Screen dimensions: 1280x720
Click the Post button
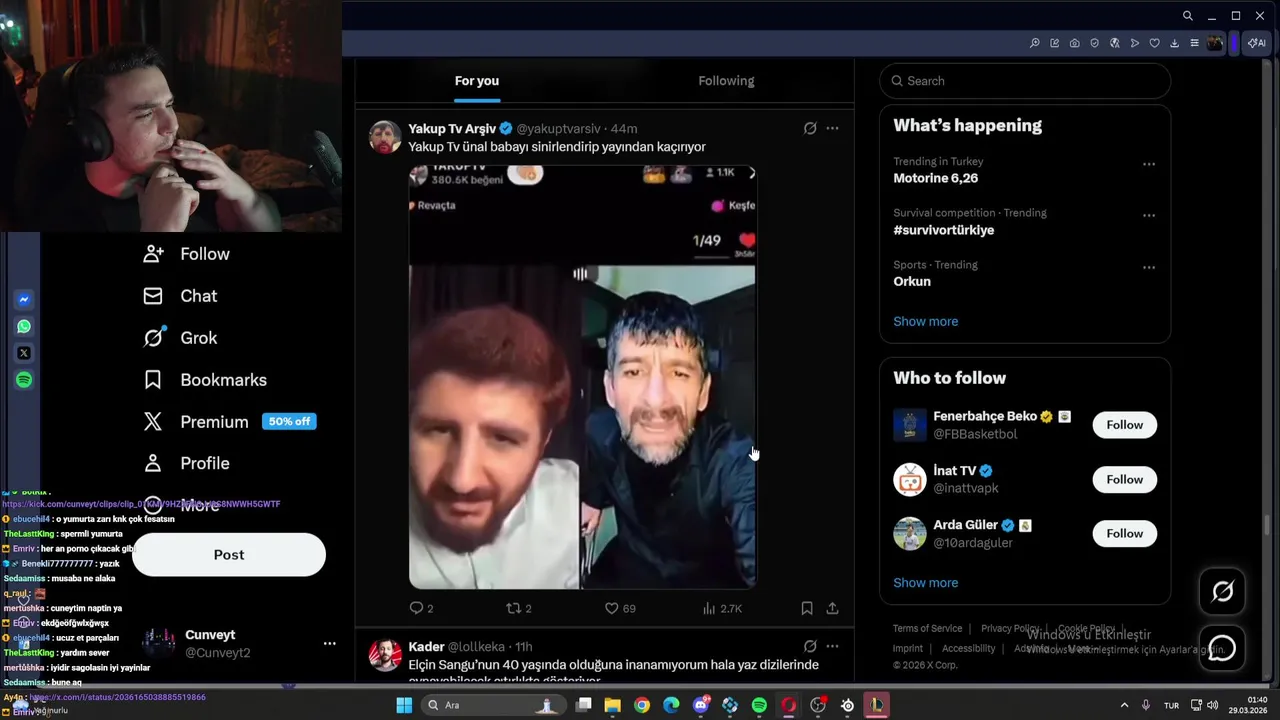click(229, 555)
